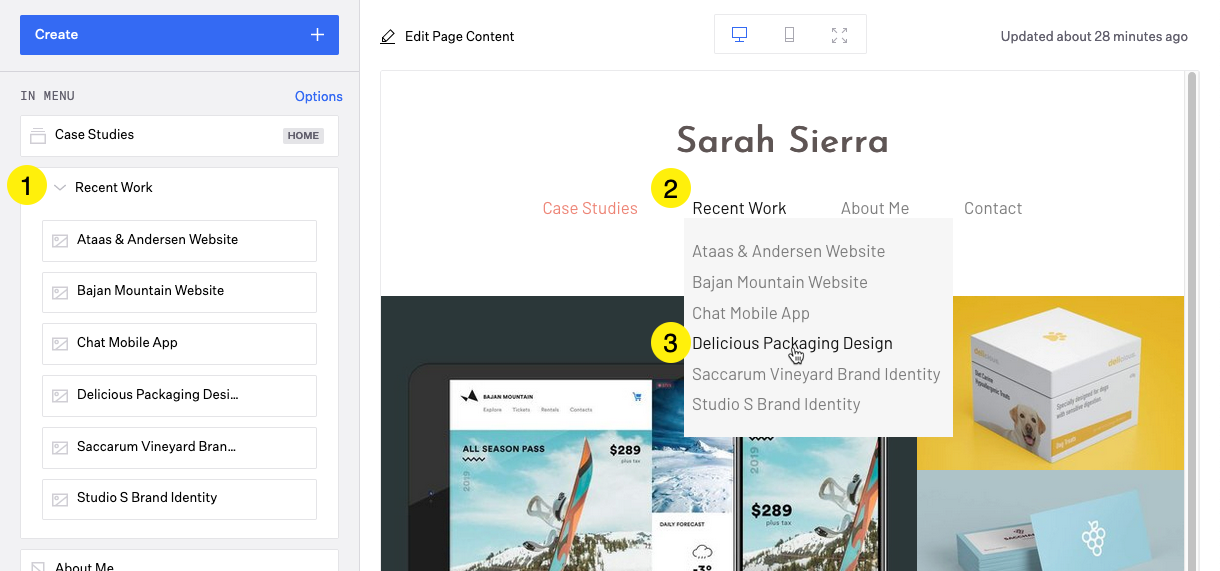Open Contact in site navigation
The width and height of the screenshot is (1220, 571).
(993, 208)
